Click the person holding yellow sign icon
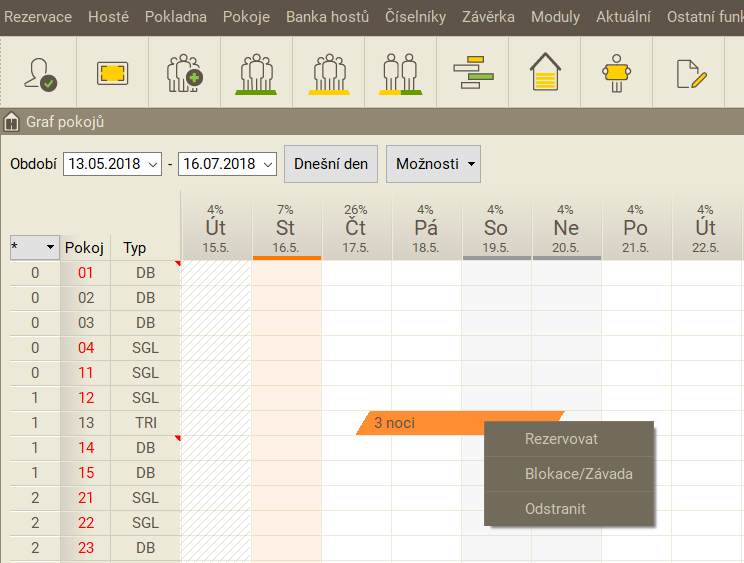The height and width of the screenshot is (563, 744). coord(616,73)
